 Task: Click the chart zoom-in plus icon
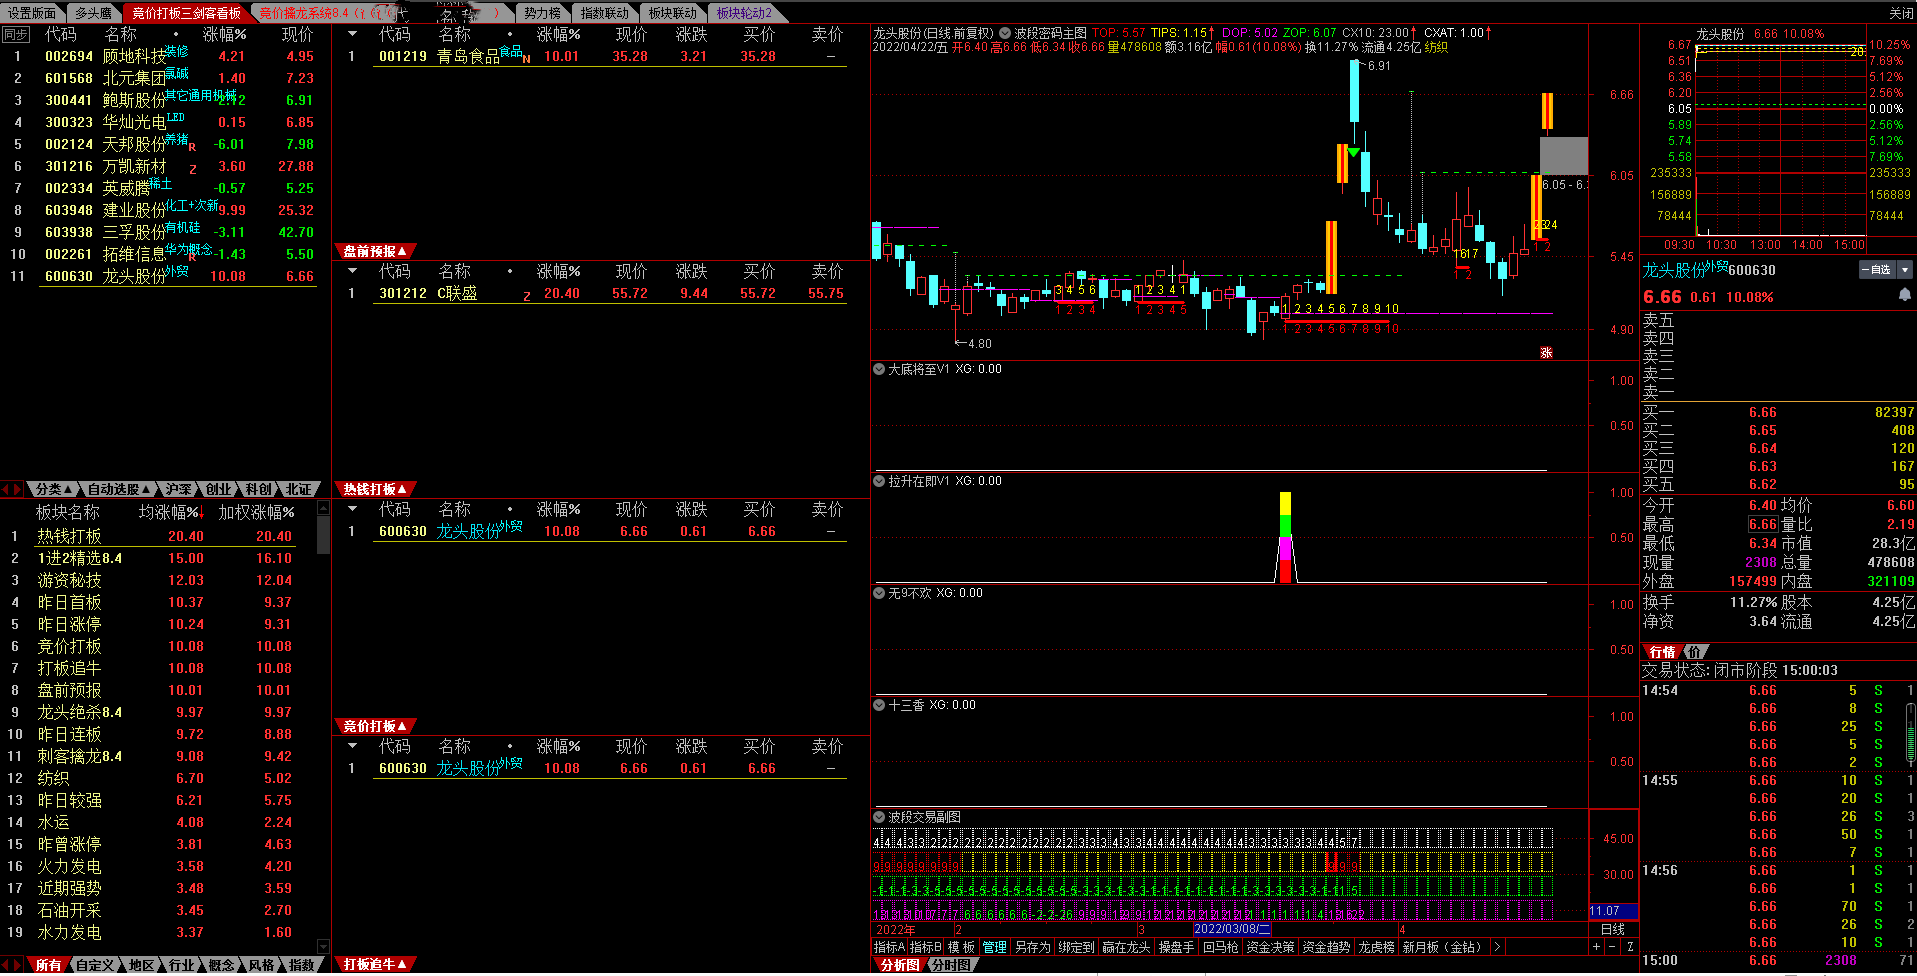(x=1596, y=947)
